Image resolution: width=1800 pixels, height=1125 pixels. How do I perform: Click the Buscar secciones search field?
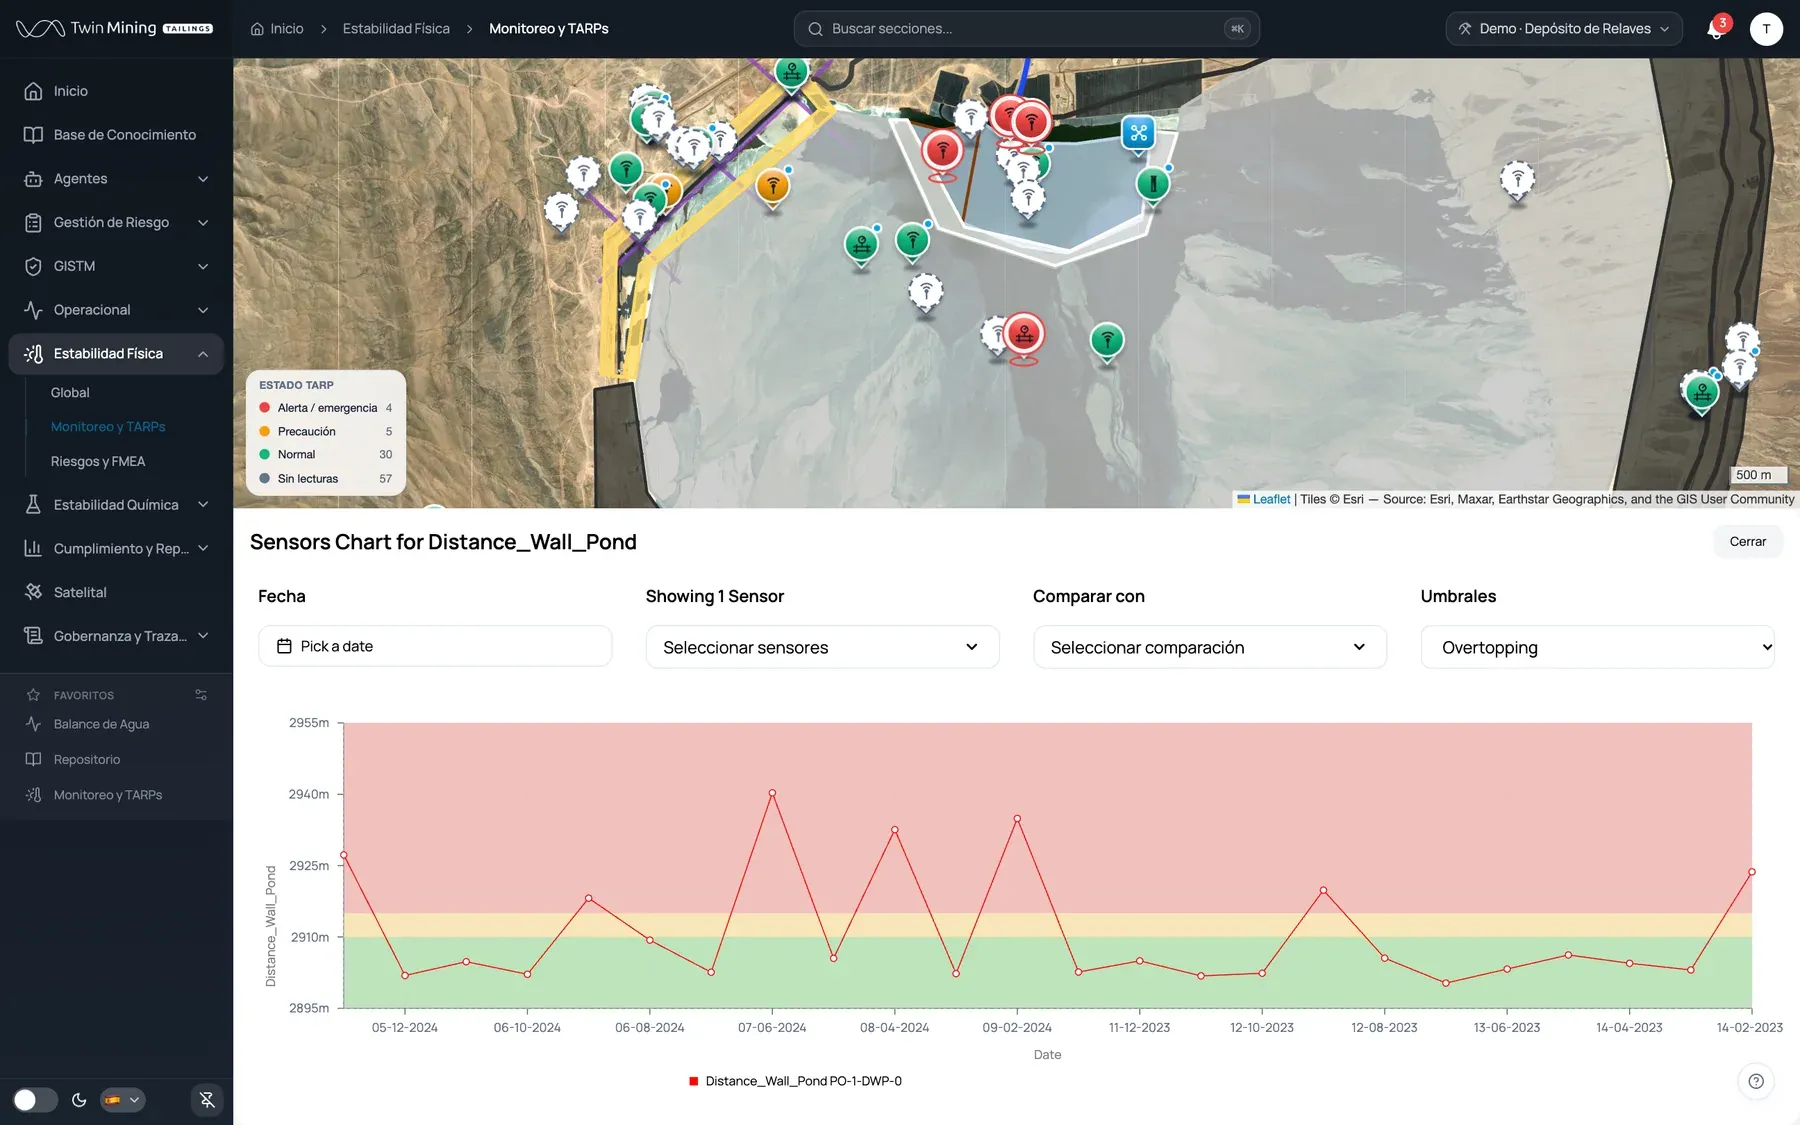1026,29
